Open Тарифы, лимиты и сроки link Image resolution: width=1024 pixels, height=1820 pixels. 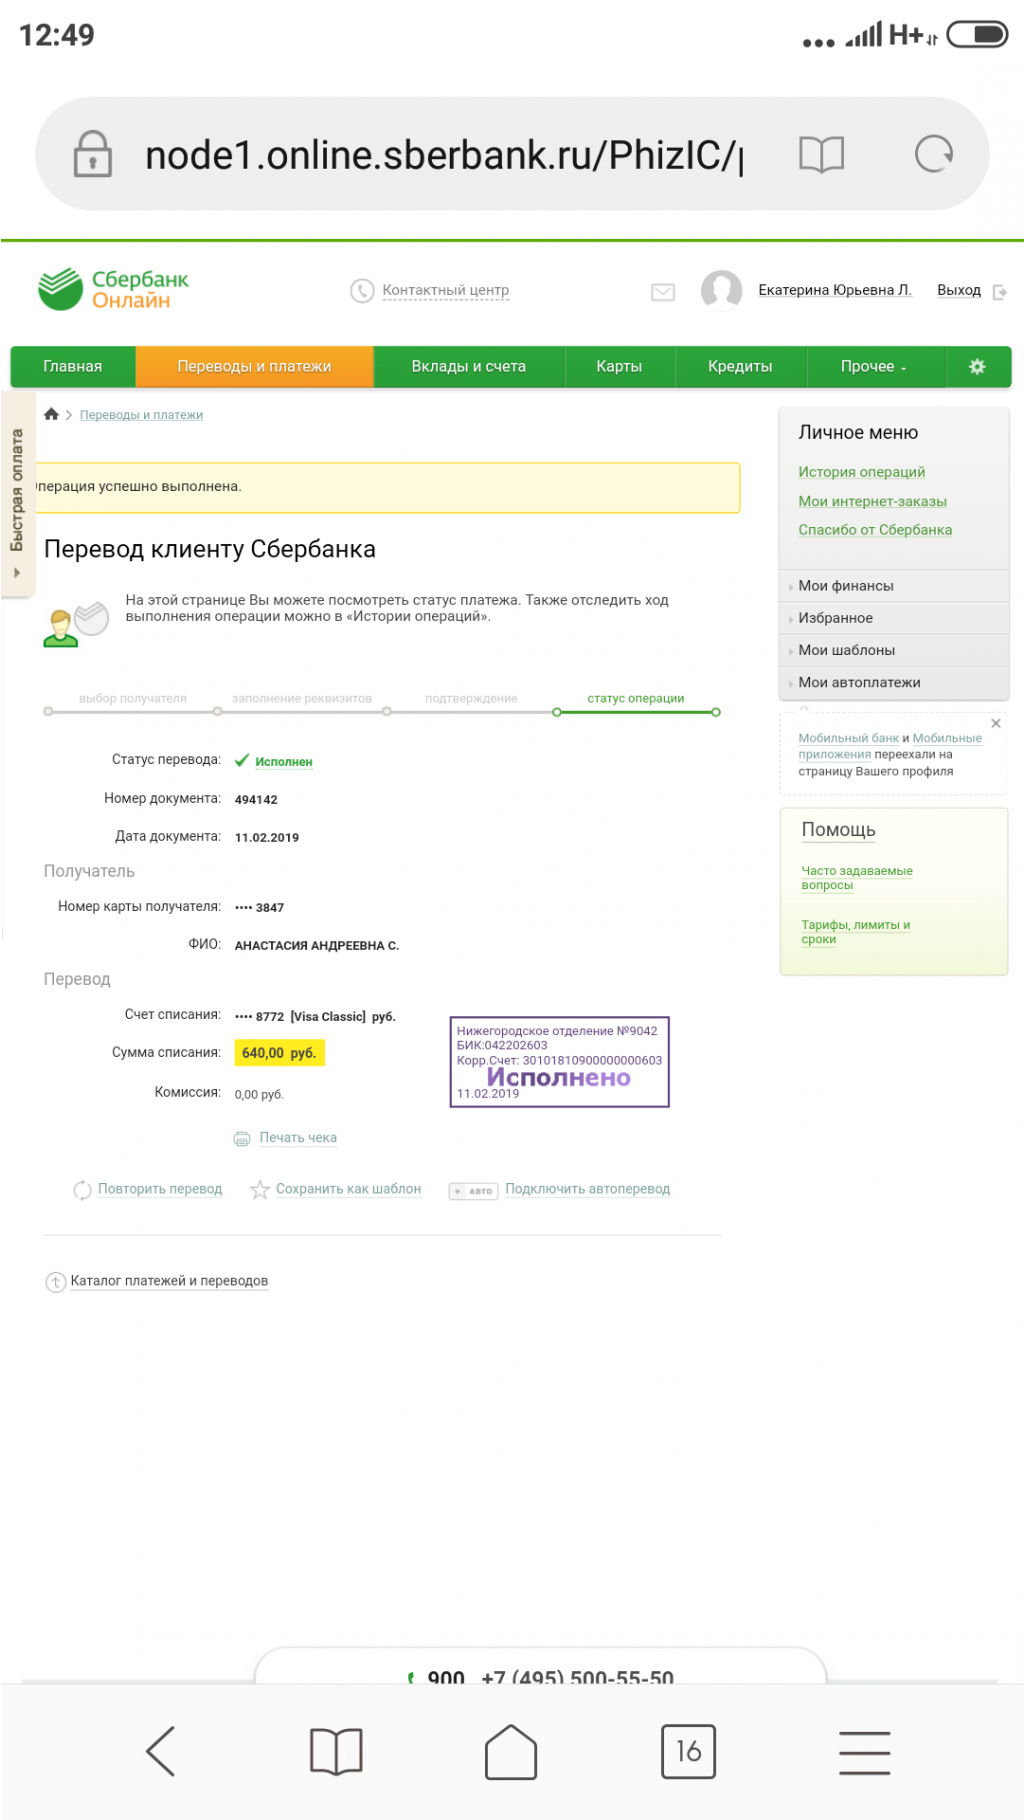[856, 932]
